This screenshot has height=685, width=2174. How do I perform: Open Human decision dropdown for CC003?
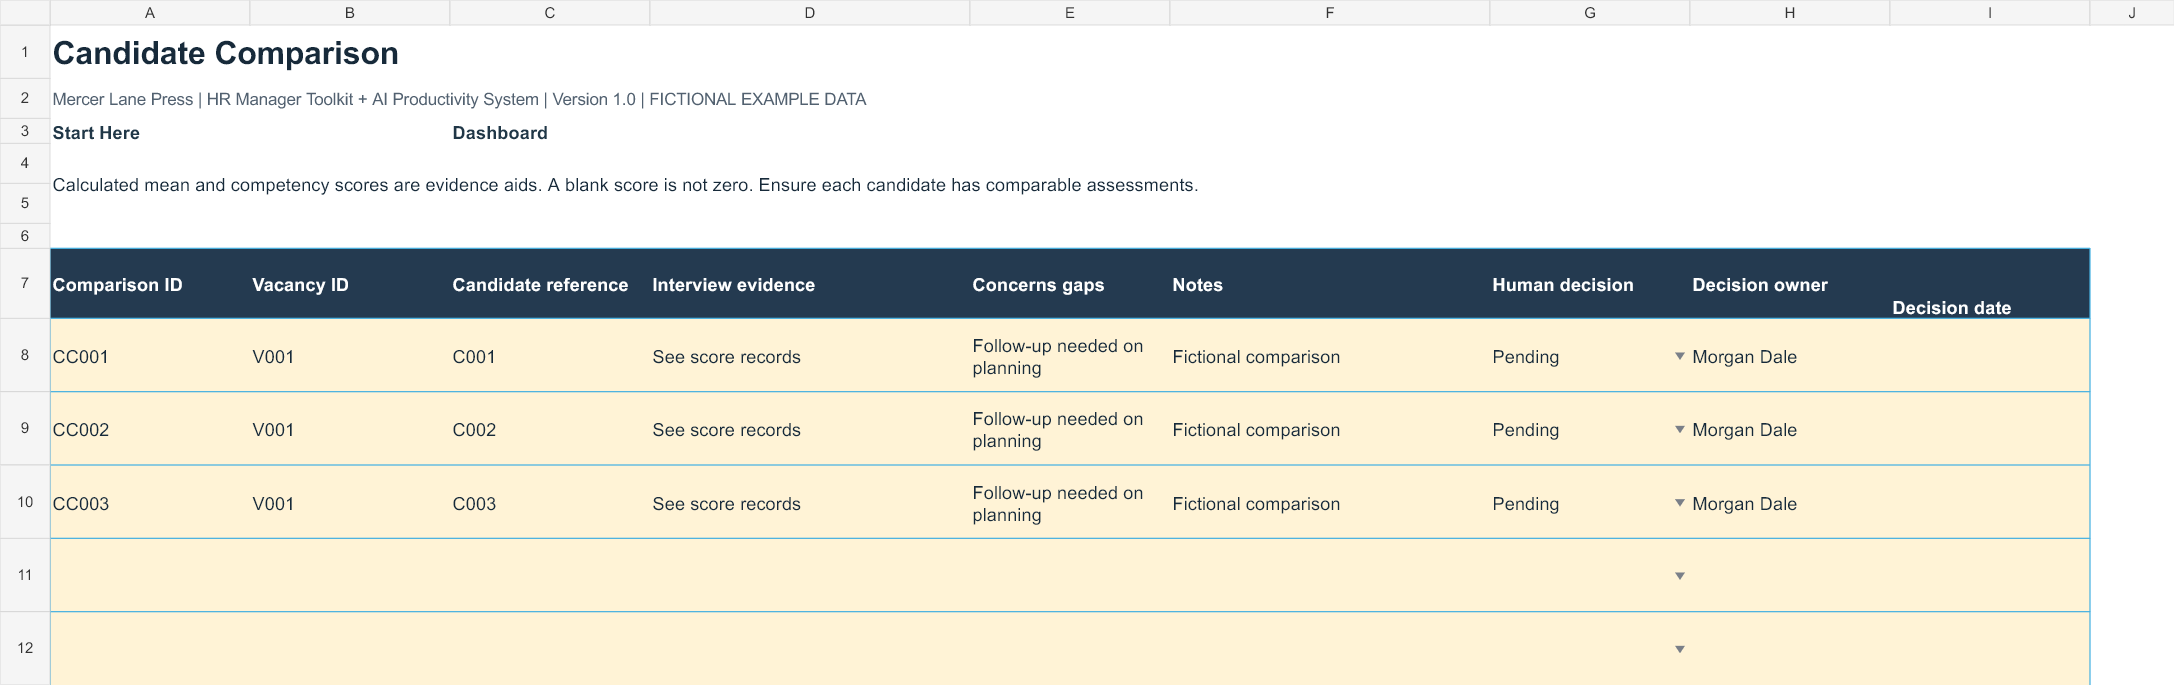tap(1680, 503)
